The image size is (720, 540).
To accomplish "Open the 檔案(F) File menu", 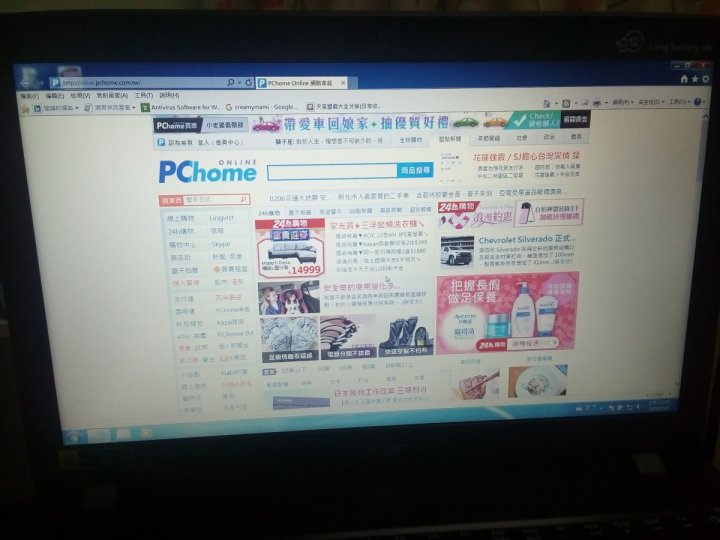I will (30, 96).
